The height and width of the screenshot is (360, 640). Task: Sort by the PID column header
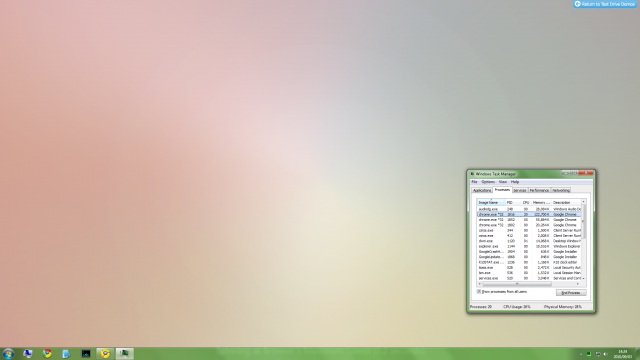[513, 202]
